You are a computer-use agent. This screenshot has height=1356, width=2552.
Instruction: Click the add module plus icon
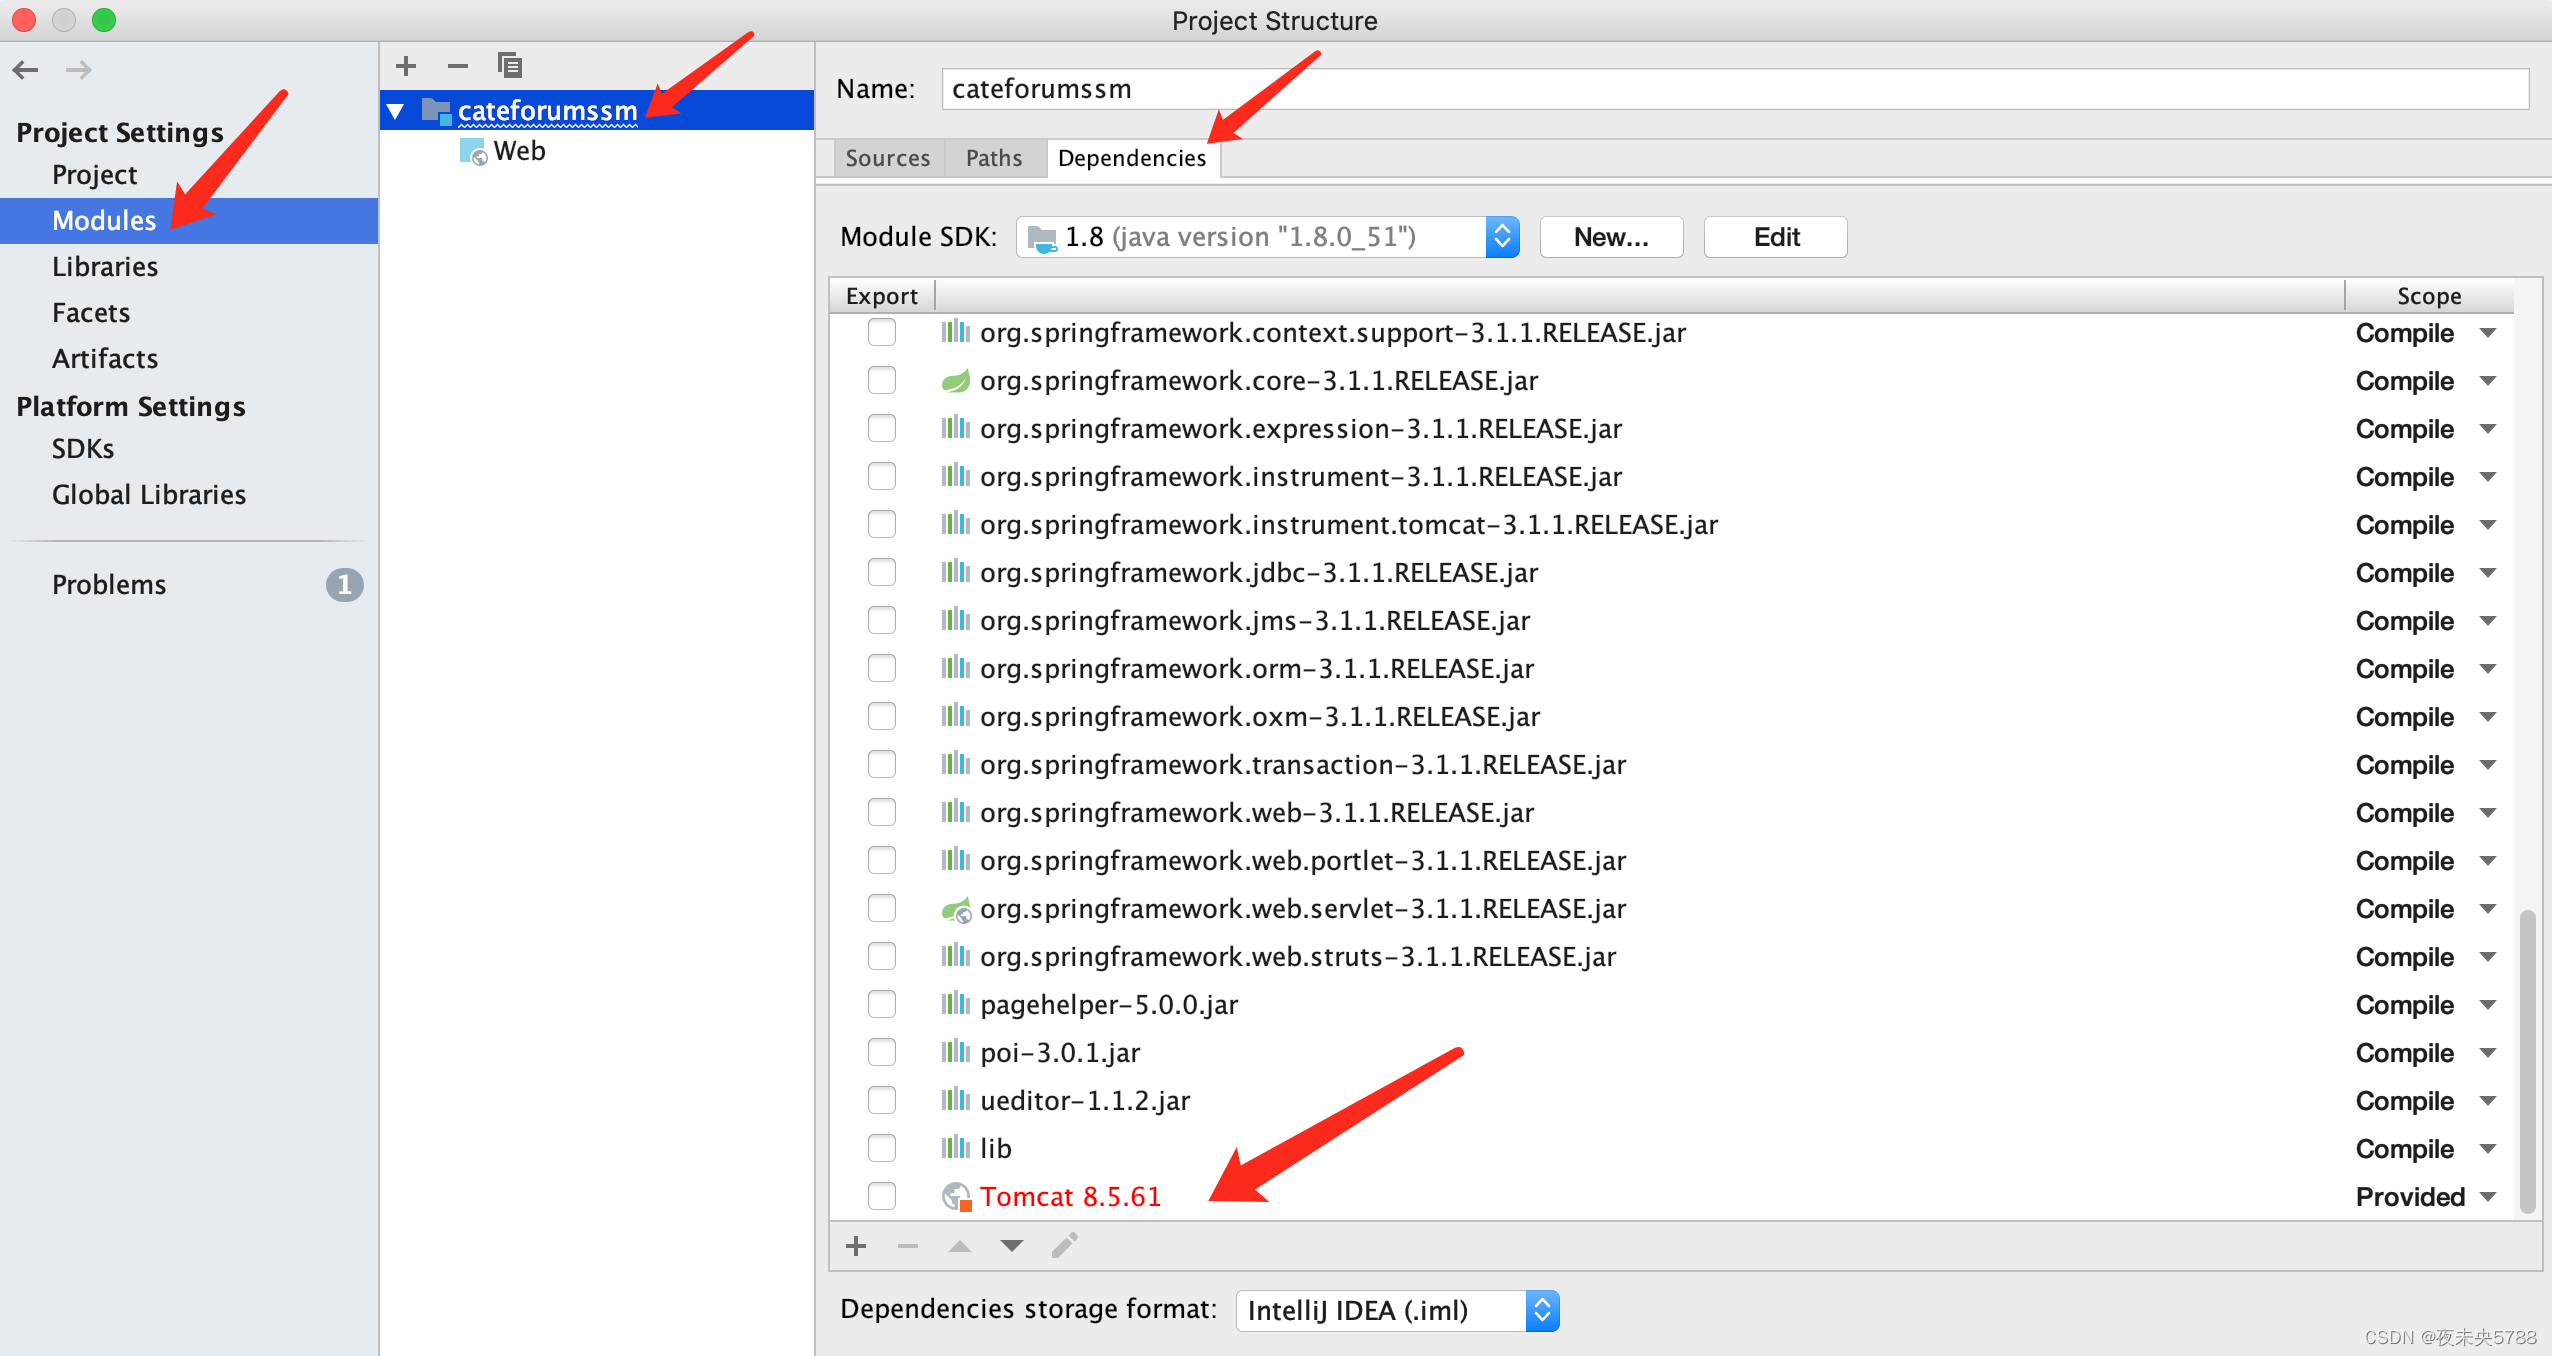click(x=406, y=66)
